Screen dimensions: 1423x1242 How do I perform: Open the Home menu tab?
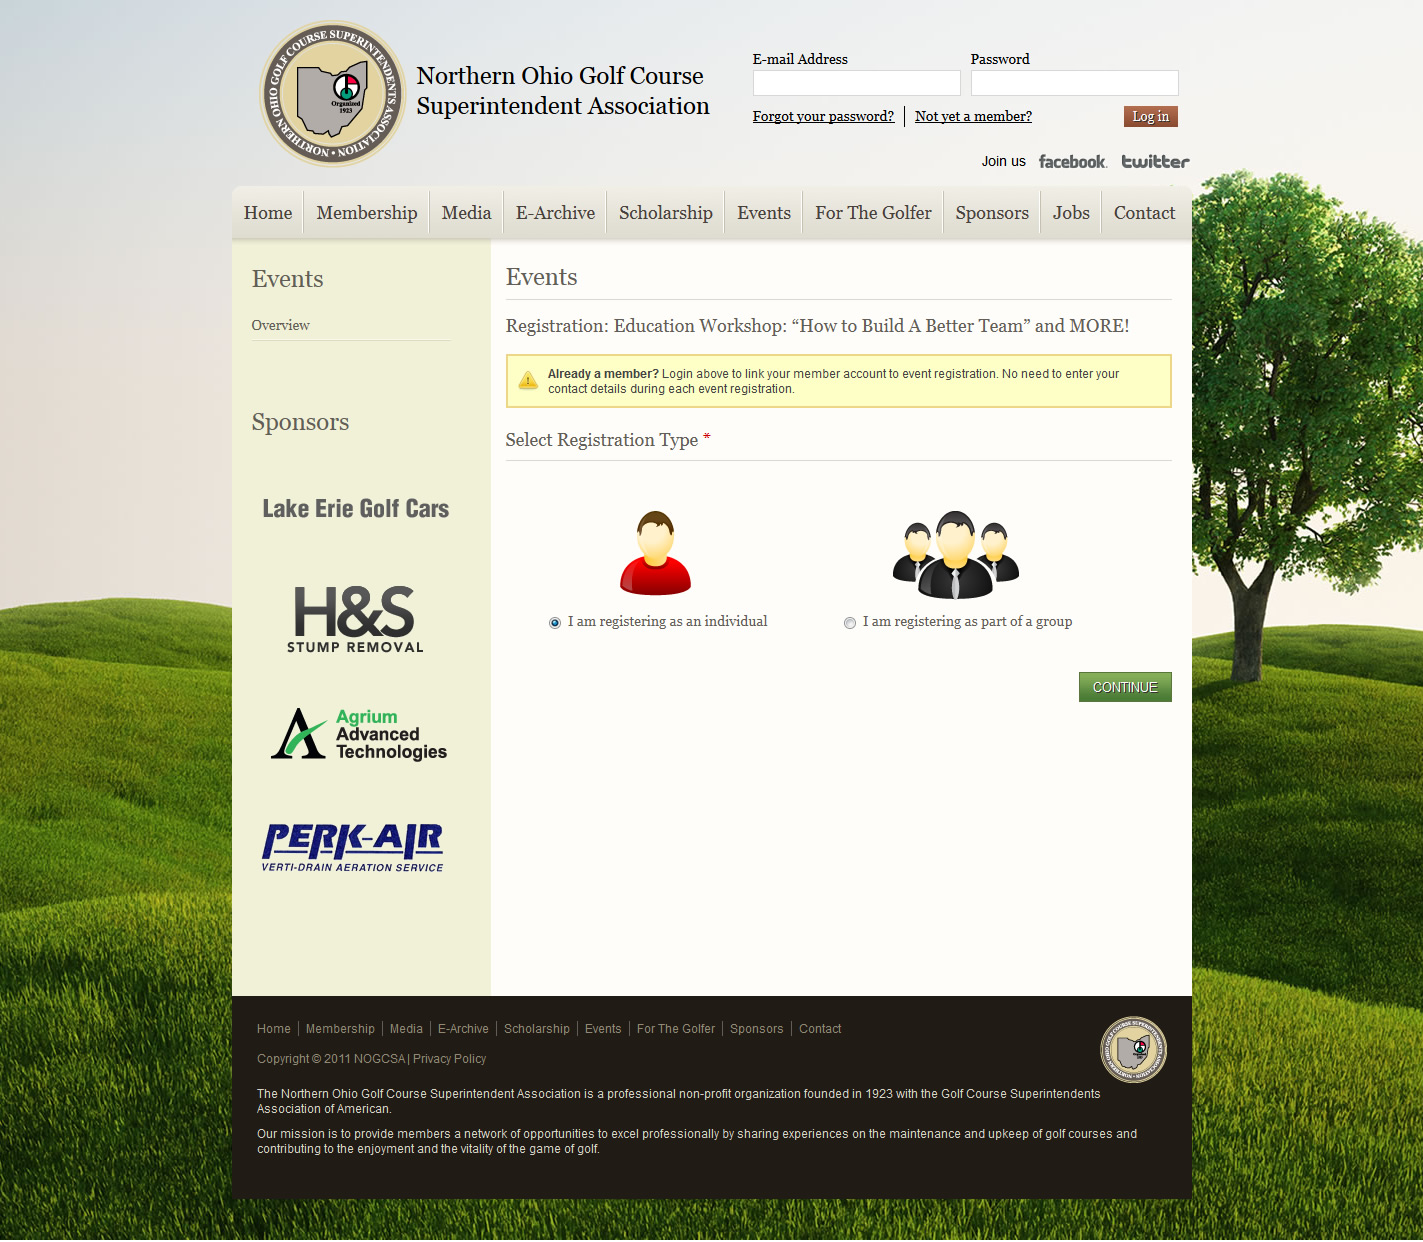coord(268,213)
